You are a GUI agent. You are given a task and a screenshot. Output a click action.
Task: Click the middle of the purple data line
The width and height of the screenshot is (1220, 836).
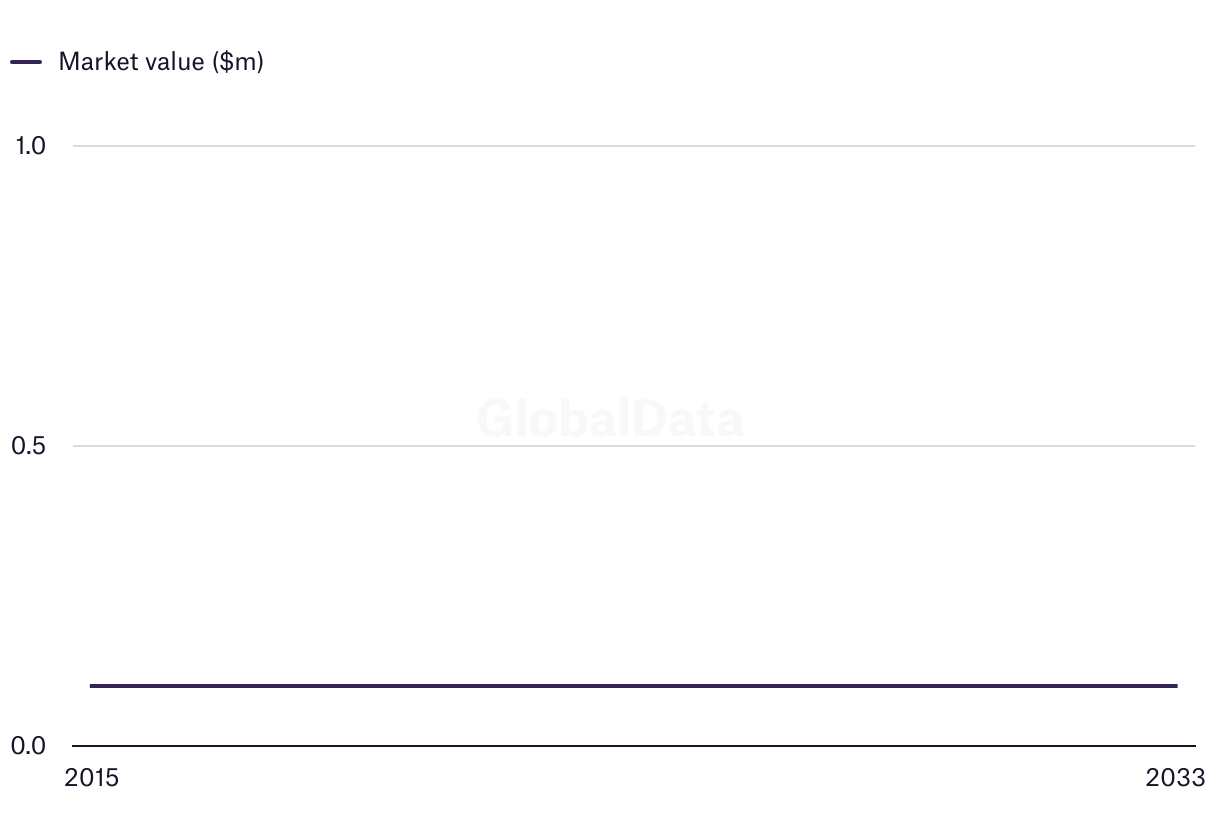point(634,686)
